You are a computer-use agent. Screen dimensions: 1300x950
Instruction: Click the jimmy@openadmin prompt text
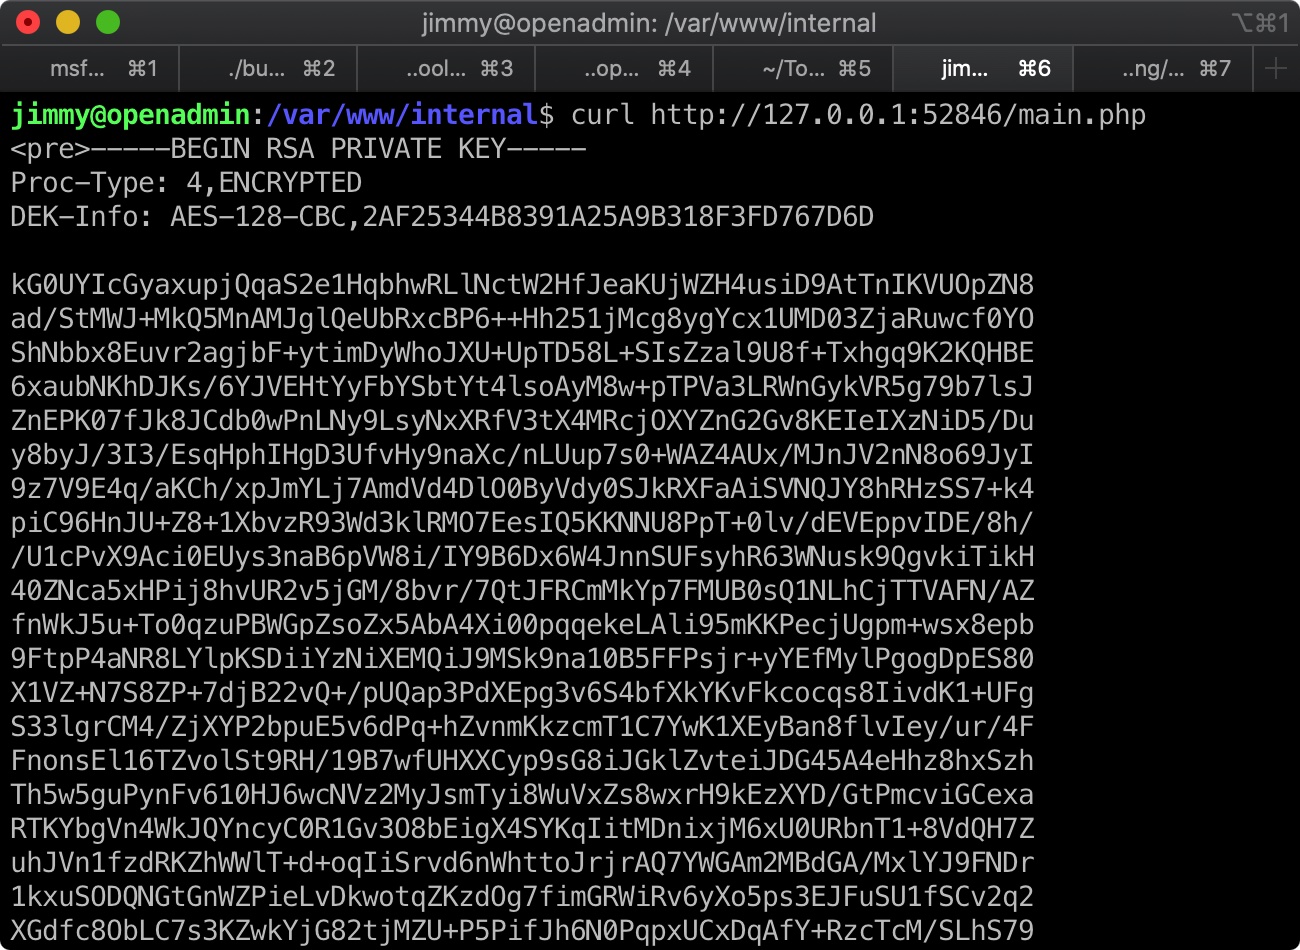(130, 115)
